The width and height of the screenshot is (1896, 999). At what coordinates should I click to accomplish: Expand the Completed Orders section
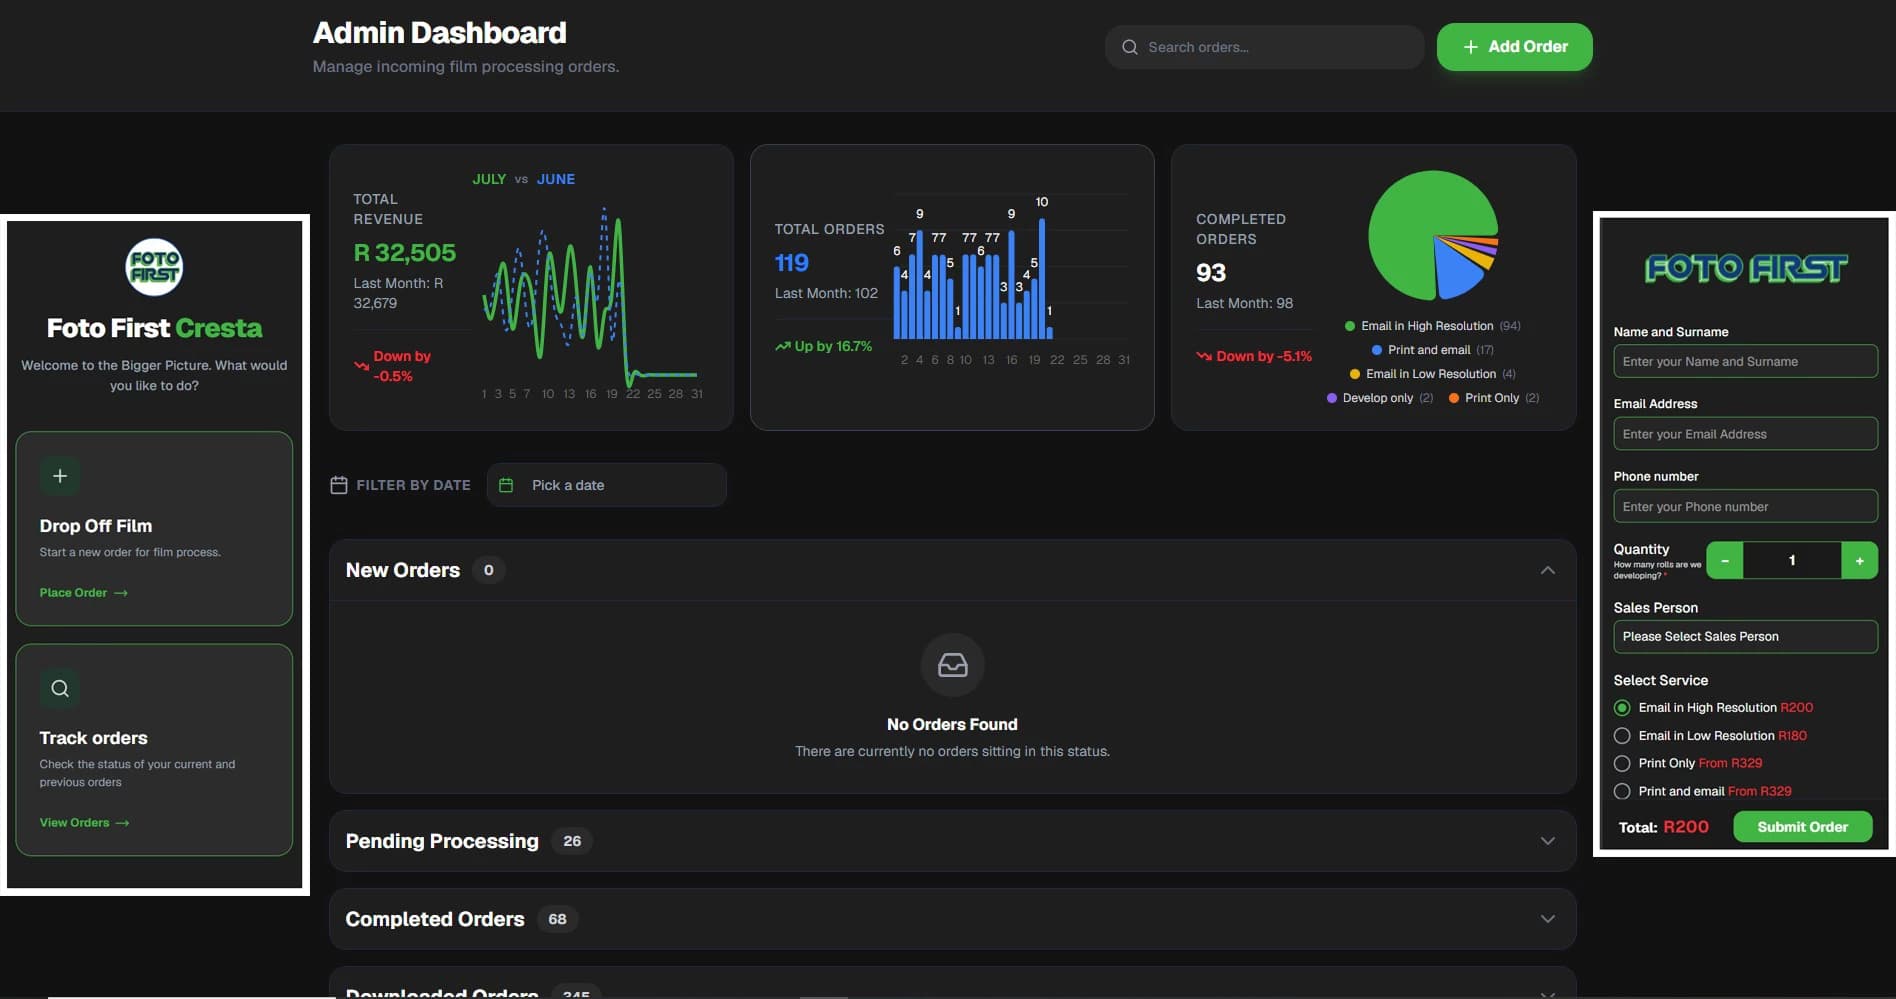[x=1548, y=919]
